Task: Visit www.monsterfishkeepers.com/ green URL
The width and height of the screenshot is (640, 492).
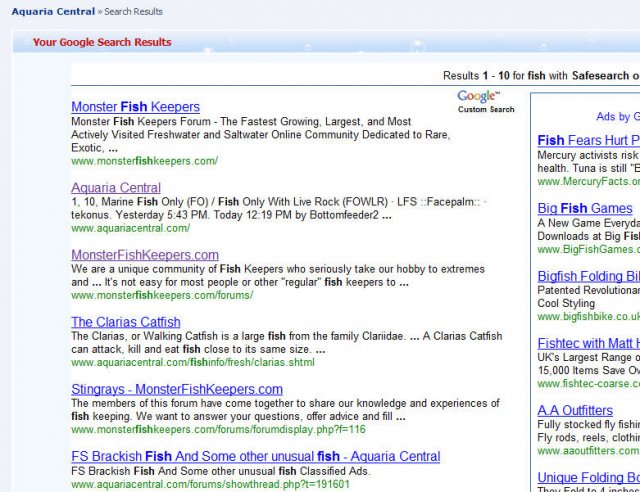Action: 144,161
